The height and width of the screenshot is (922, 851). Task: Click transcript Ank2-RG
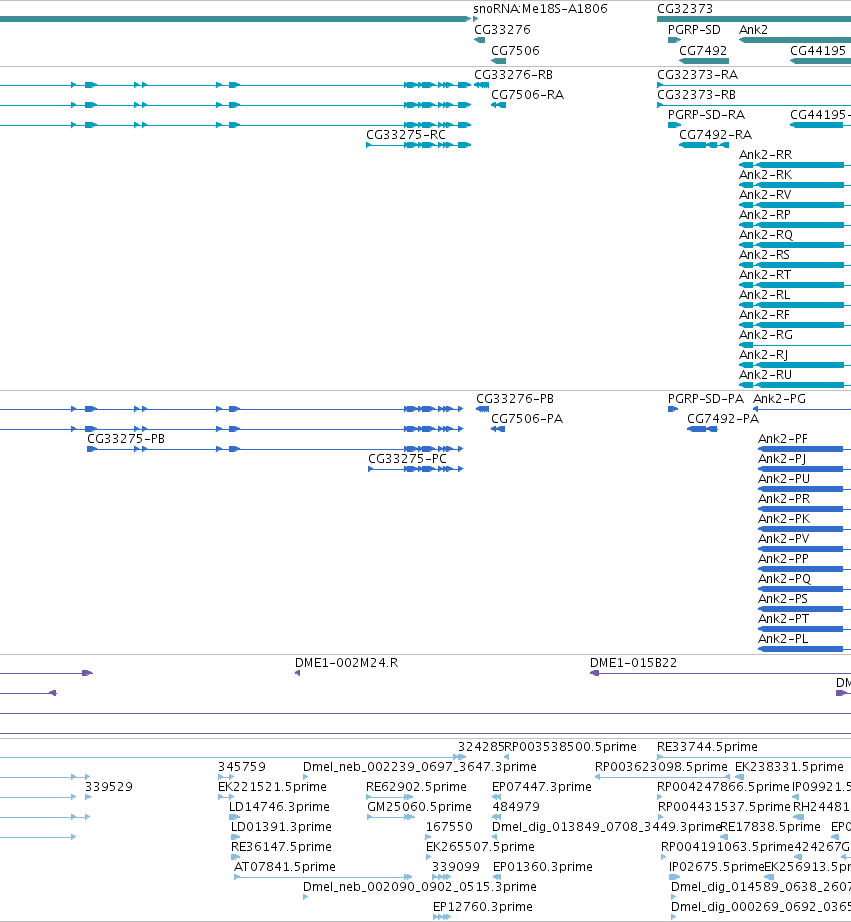coord(766,335)
